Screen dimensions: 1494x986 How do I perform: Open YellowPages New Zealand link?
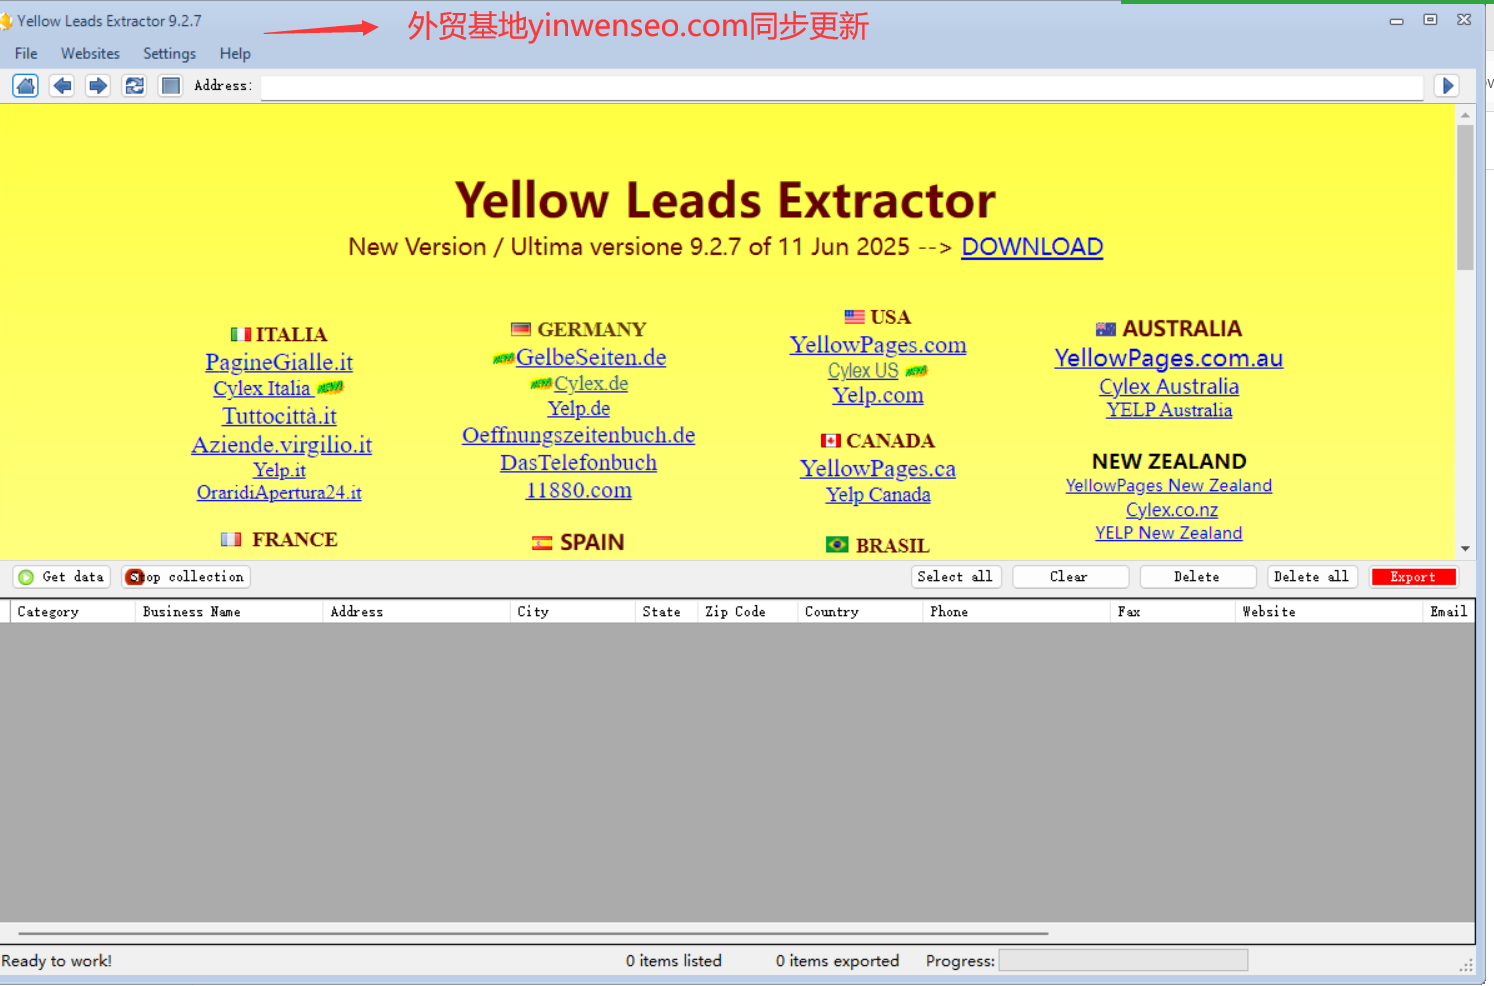click(x=1169, y=486)
